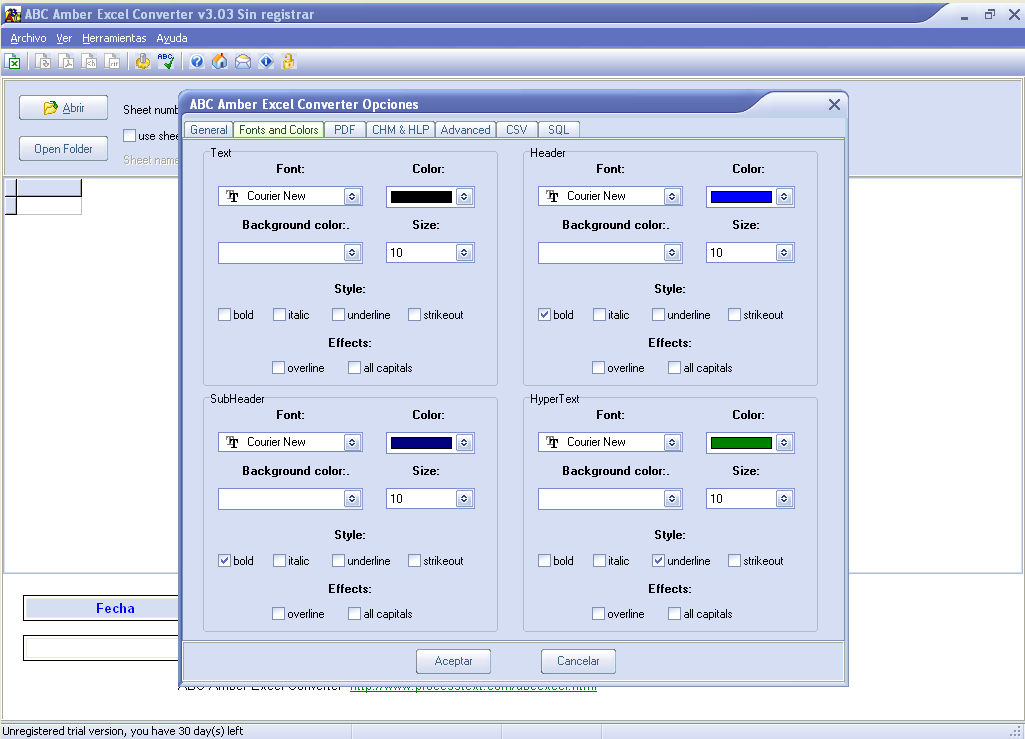Viewport: 1025px width, 739px height.
Task: Uncheck bold in the SubHeader group
Action: click(224, 560)
